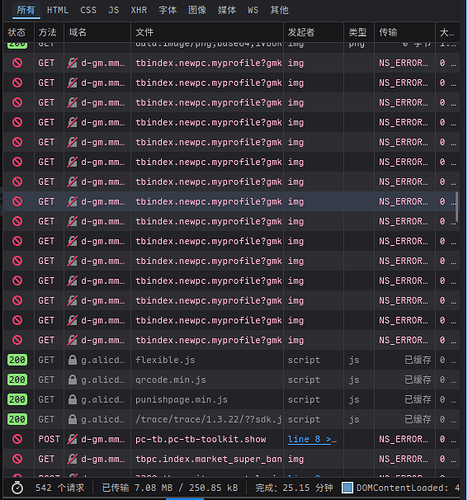This screenshot has height=500, width=467.
Task: Filter requests by 媒体 (media)
Action: pyautogui.click(x=227, y=10)
